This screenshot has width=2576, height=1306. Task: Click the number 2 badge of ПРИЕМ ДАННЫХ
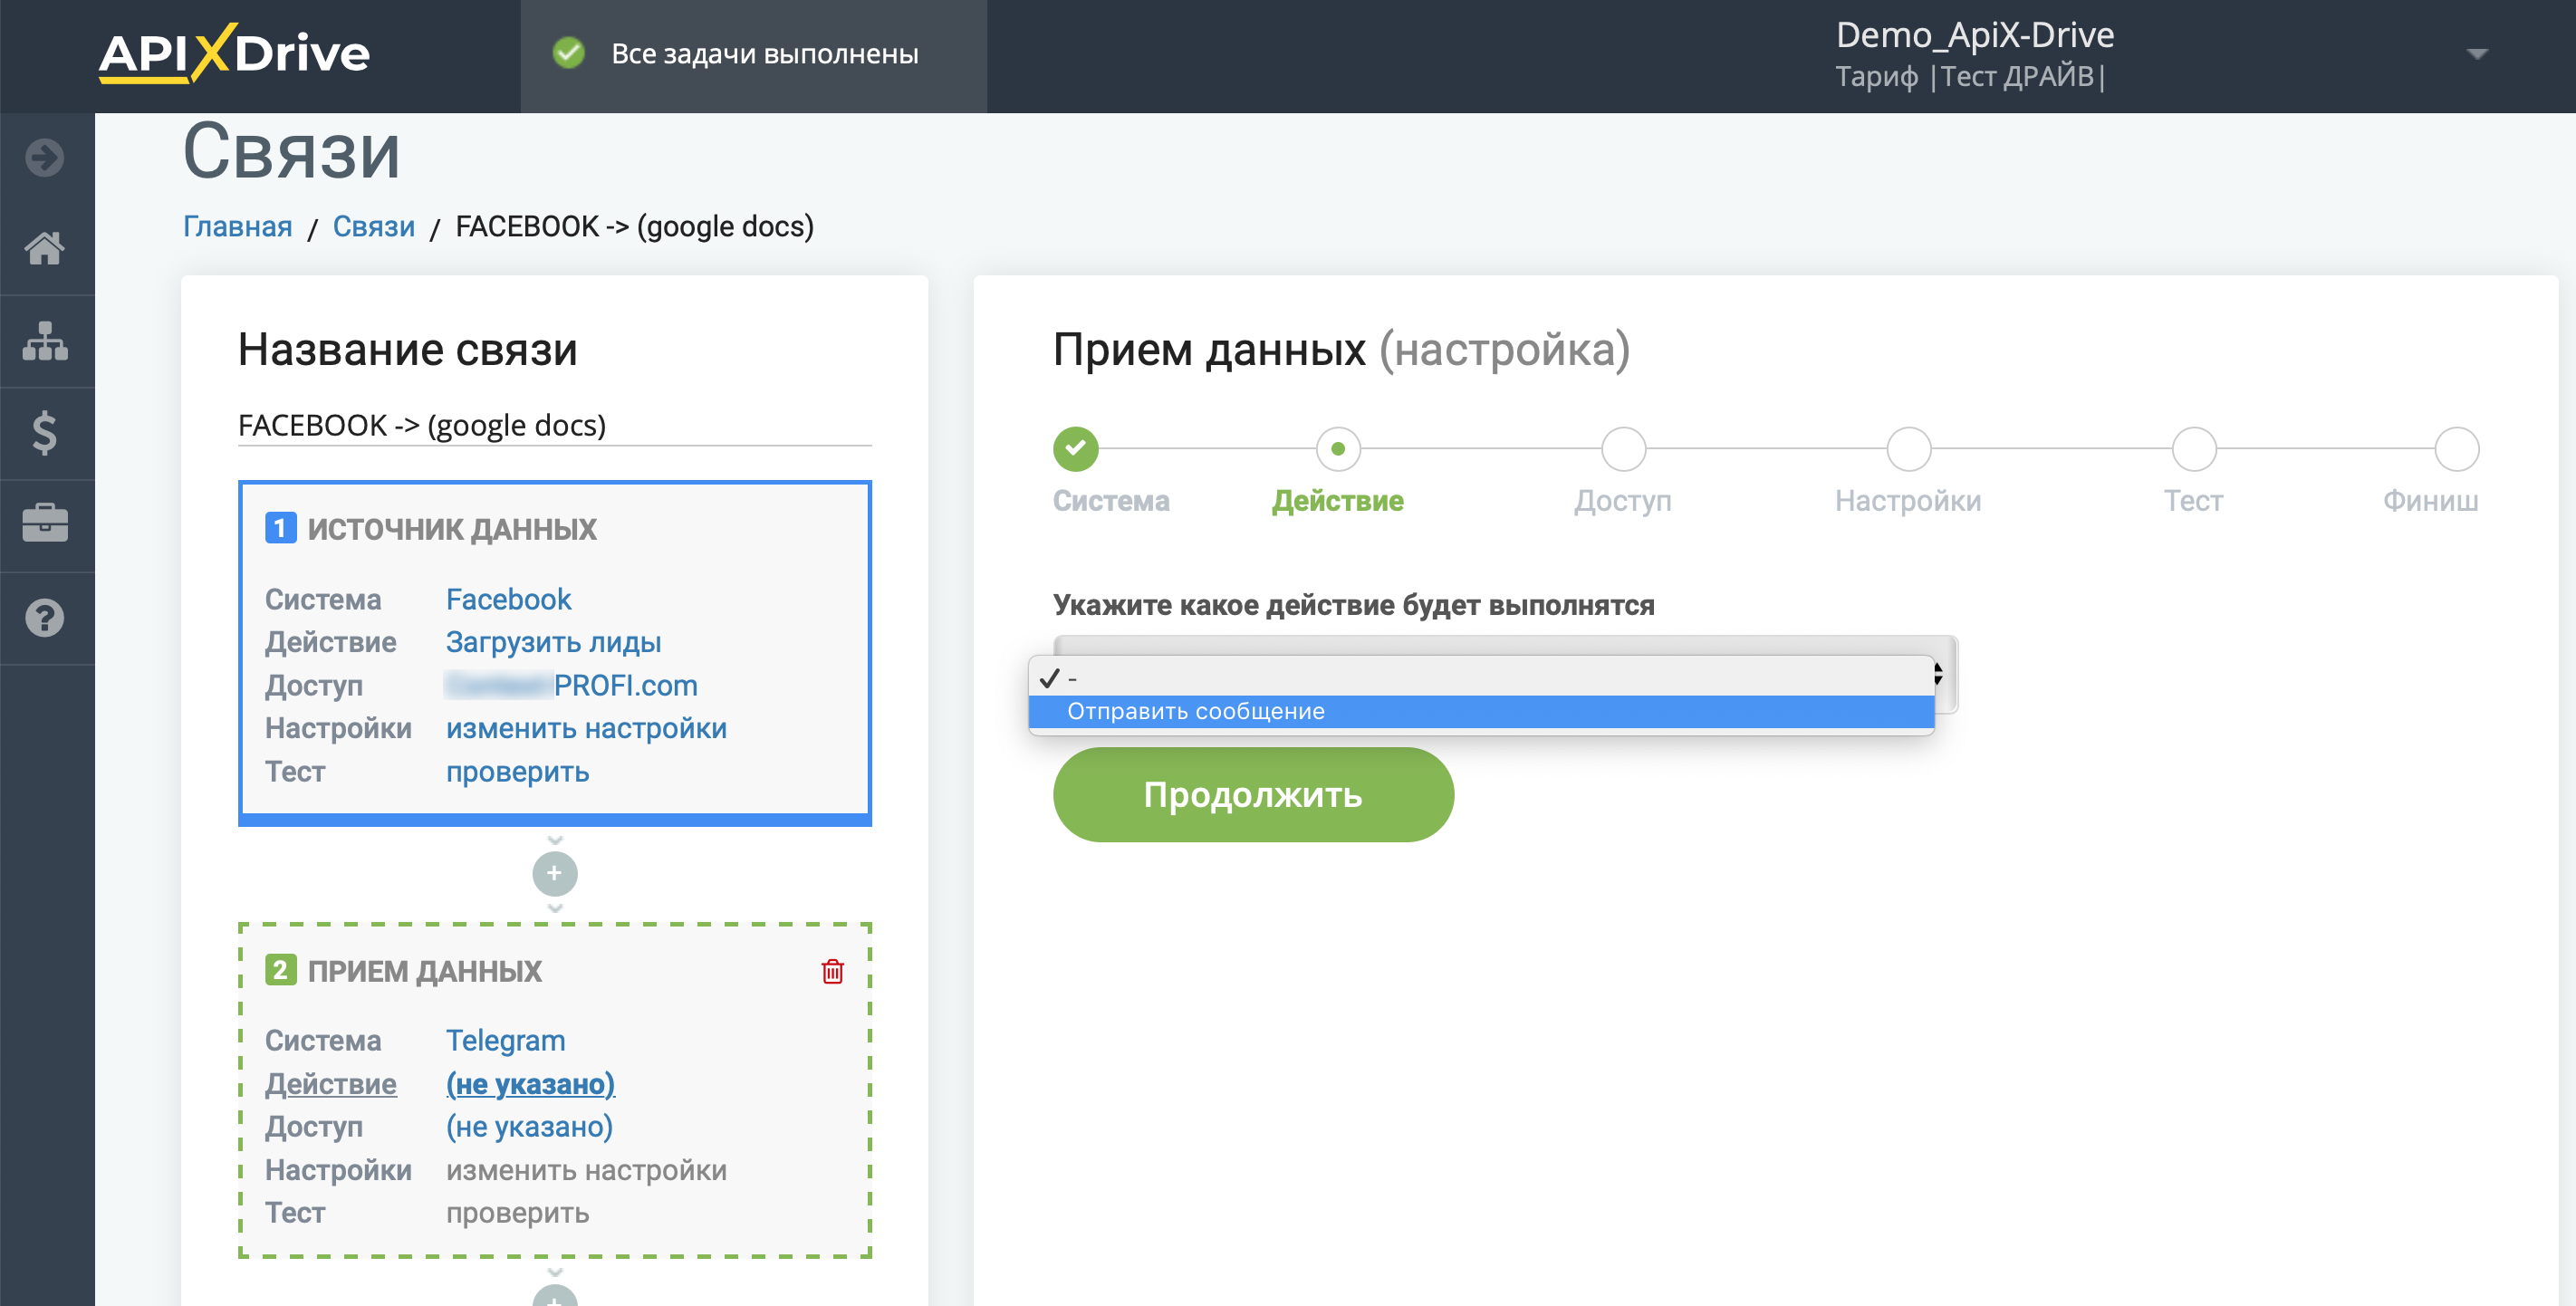pos(280,970)
